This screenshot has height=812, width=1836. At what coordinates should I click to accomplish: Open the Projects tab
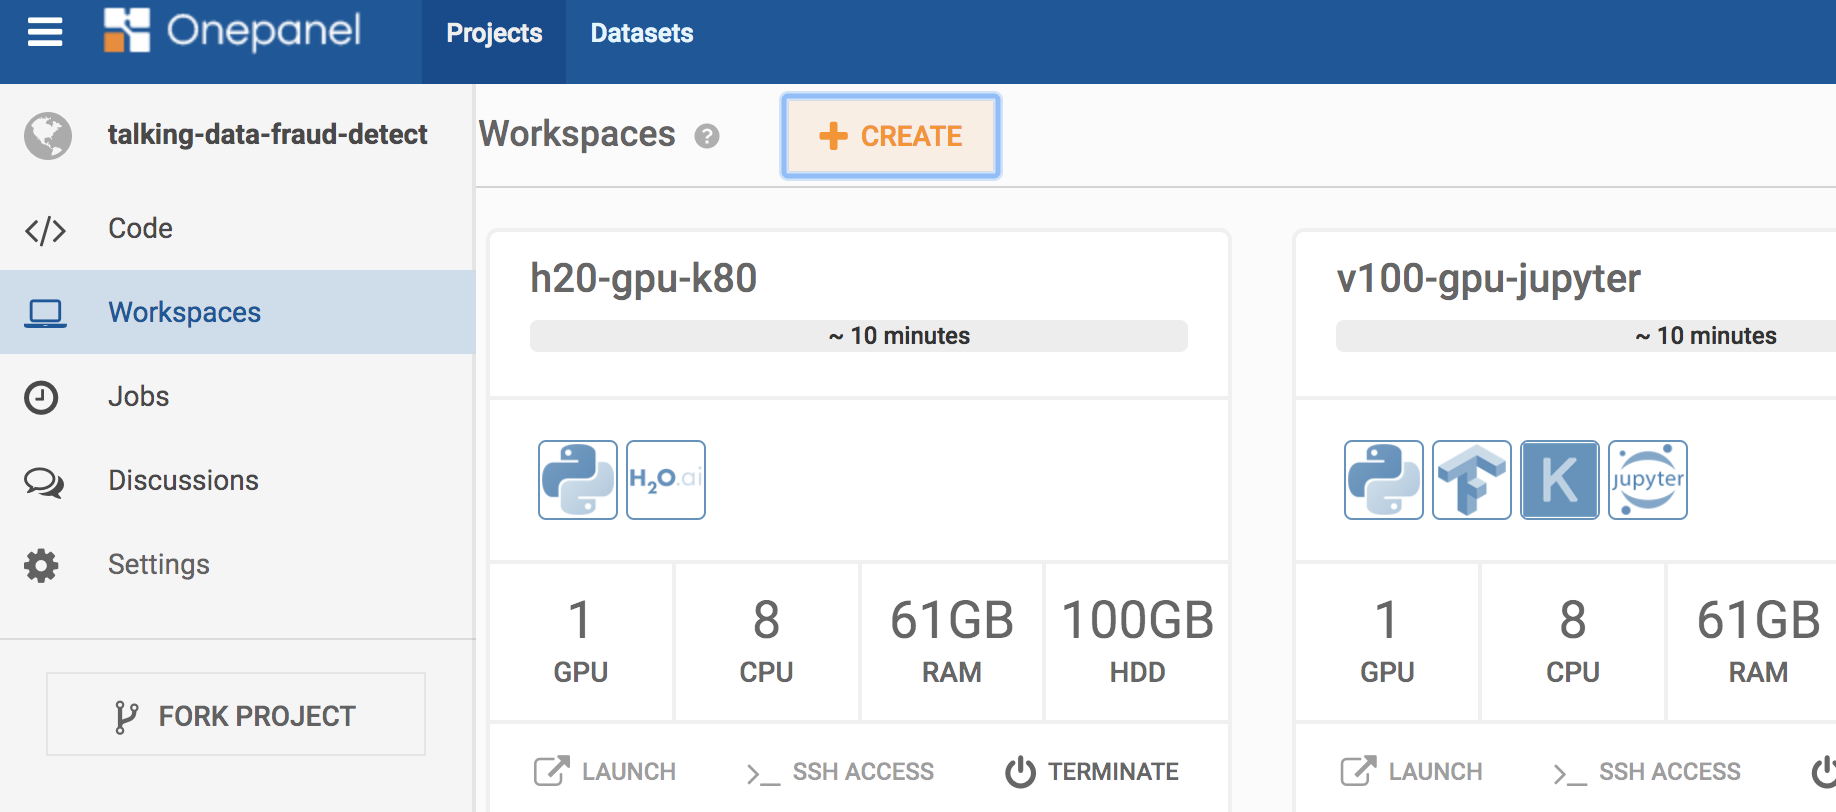(494, 33)
